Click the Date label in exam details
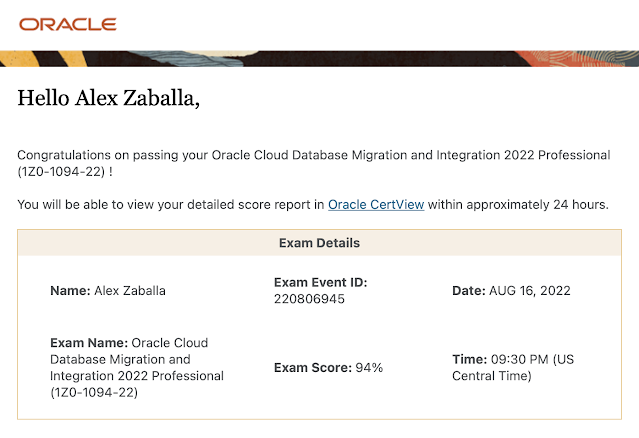The height and width of the screenshot is (438, 639). [x=468, y=291]
